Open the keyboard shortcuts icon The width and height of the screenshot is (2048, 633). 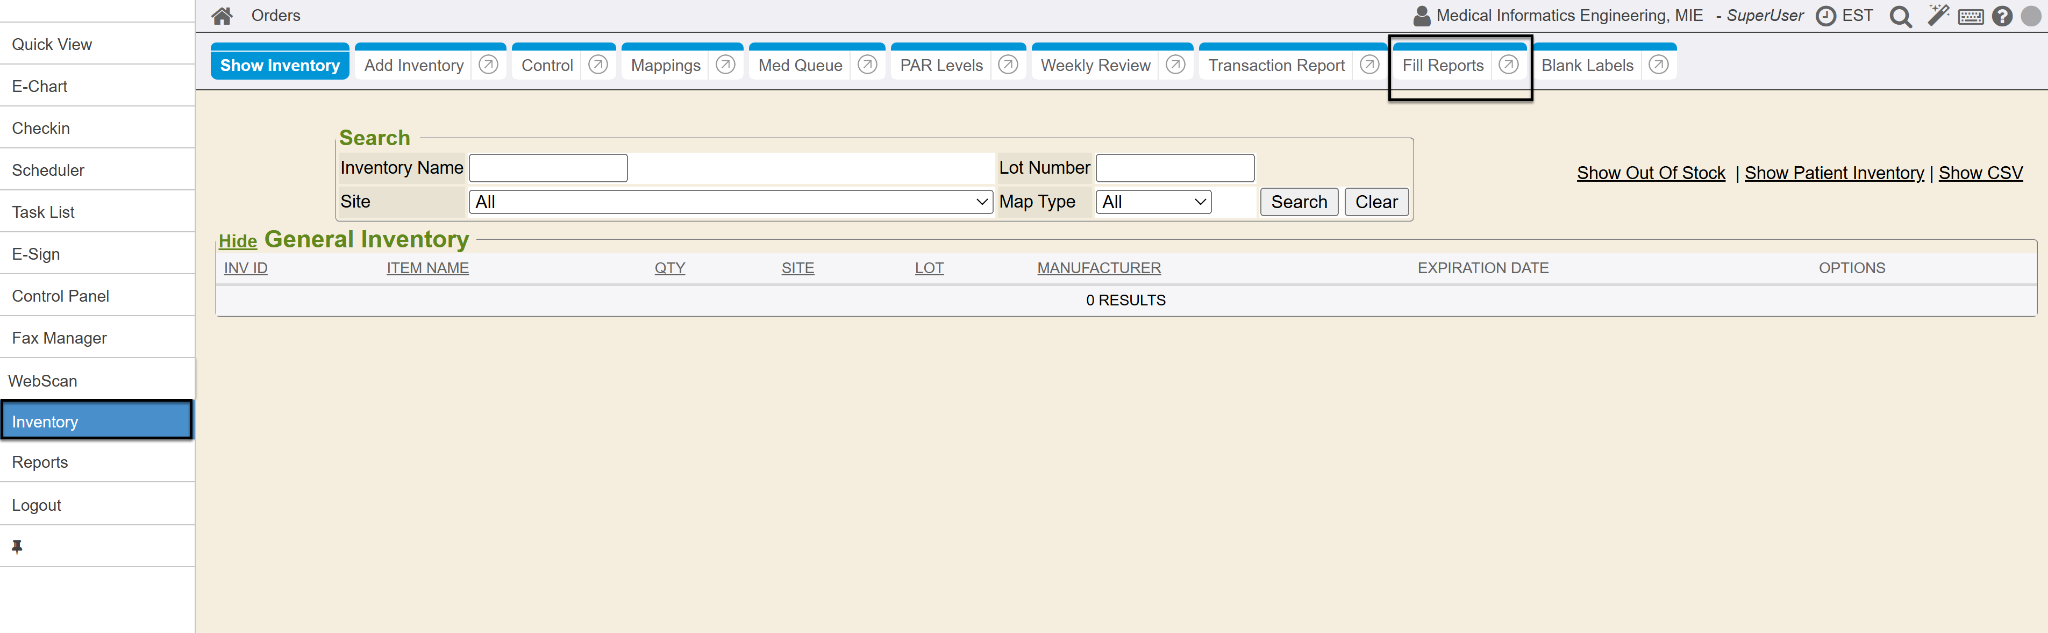click(x=1971, y=16)
